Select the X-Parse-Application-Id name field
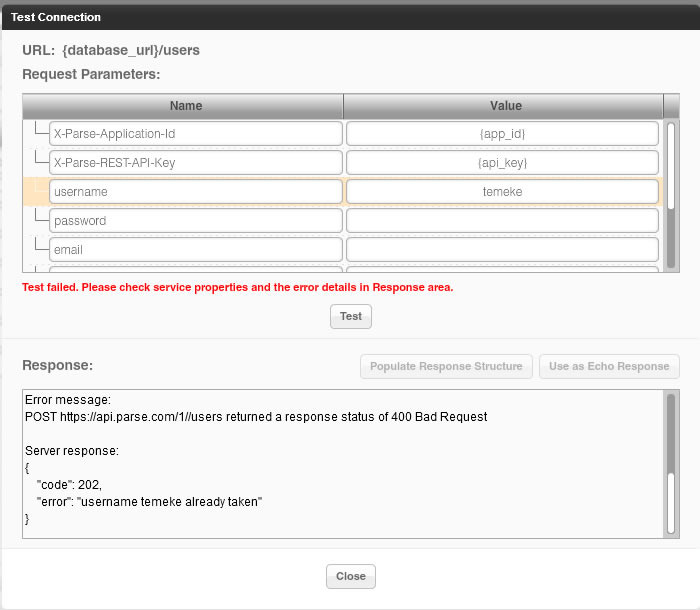700x610 pixels. pyautogui.click(x=195, y=134)
